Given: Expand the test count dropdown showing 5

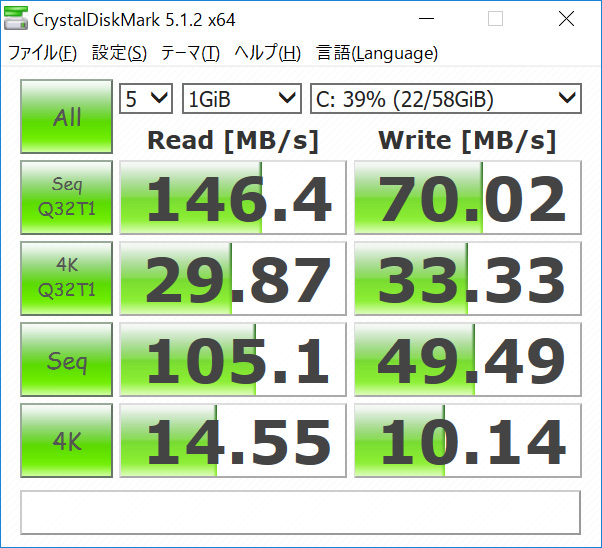Looking at the screenshot, I should 146,99.
